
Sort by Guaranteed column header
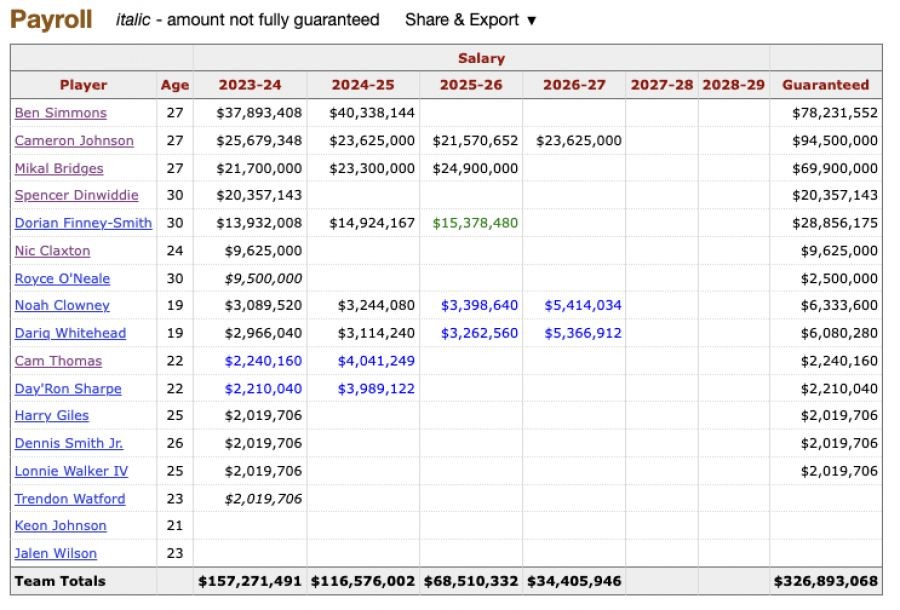pos(825,85)
